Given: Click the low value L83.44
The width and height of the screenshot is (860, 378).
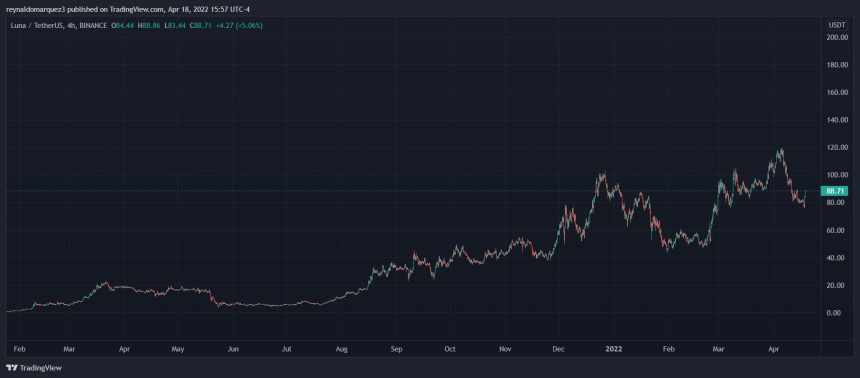Looking at the screenshot, I should pos(174,25).
